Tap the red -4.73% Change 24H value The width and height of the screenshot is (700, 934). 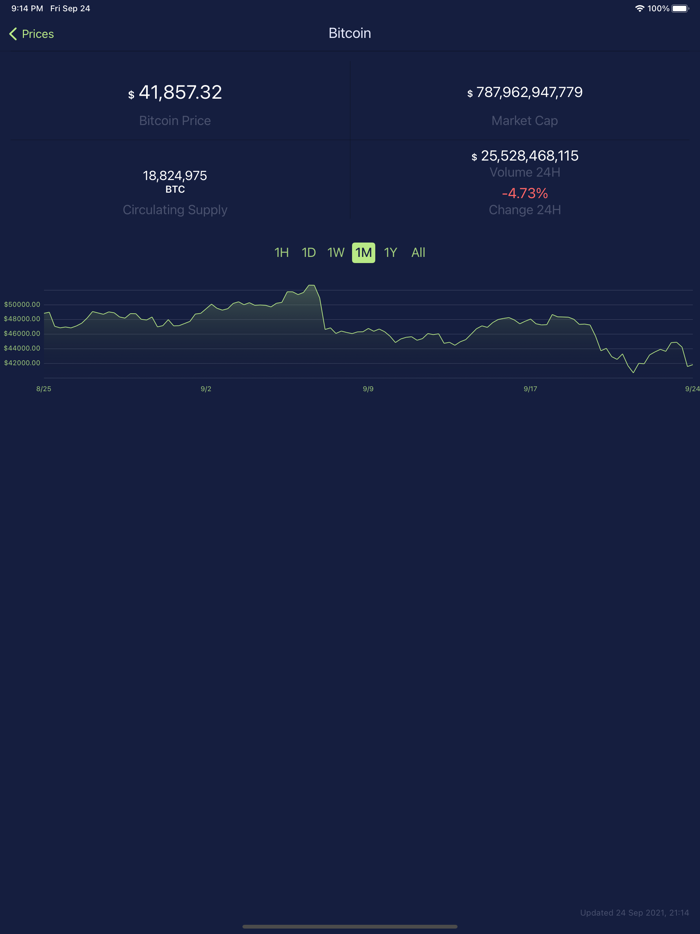pos(524,193)
